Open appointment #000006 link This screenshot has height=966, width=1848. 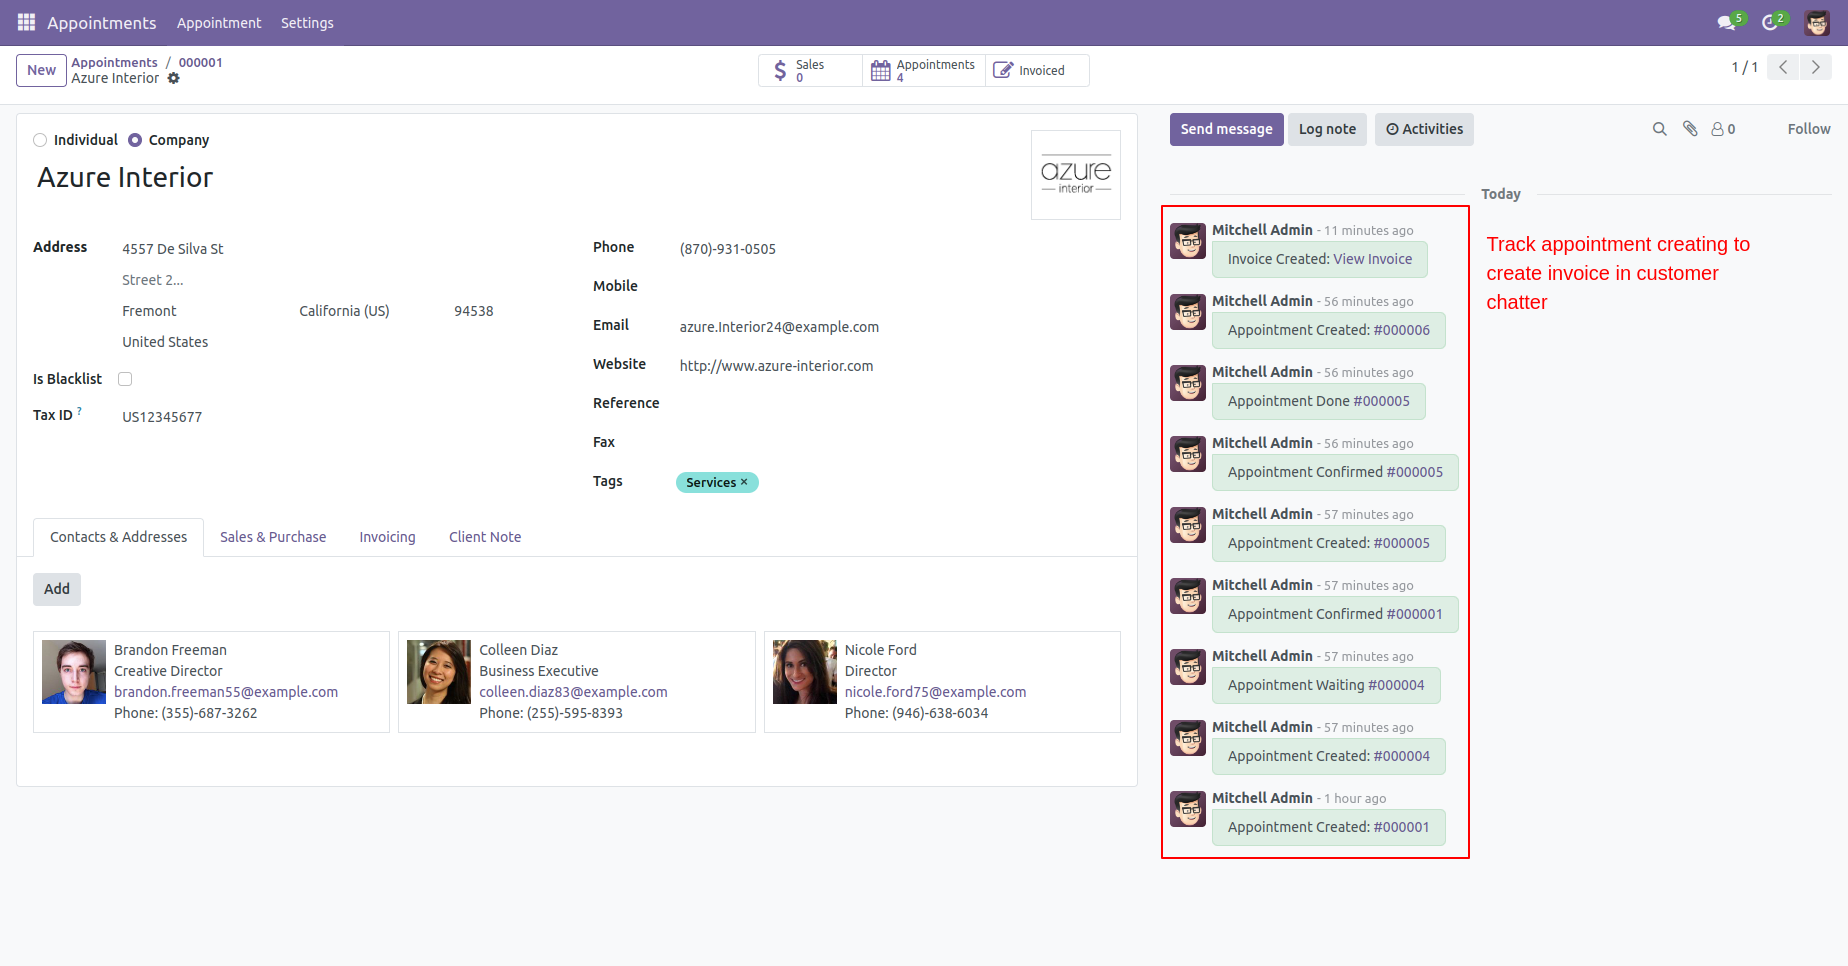pyautogui.click(x=1401, y=330)
